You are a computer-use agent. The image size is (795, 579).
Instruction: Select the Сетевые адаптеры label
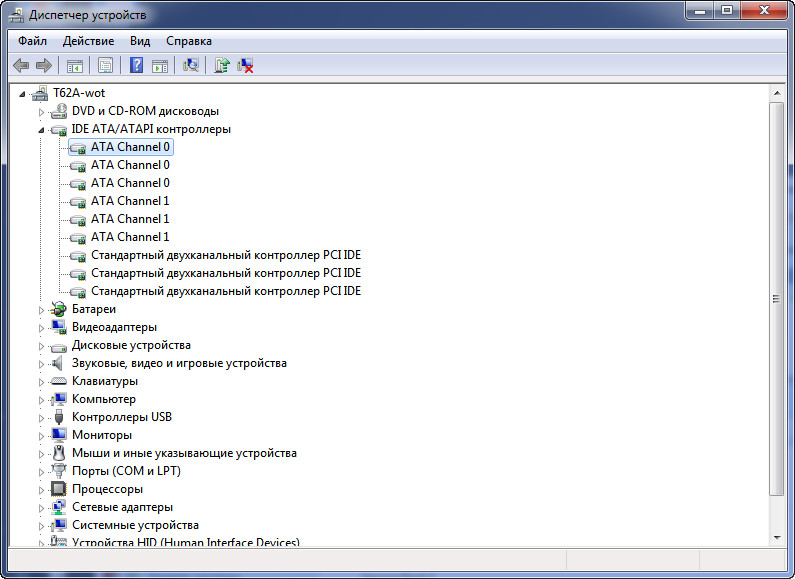(x=123, y=507)
